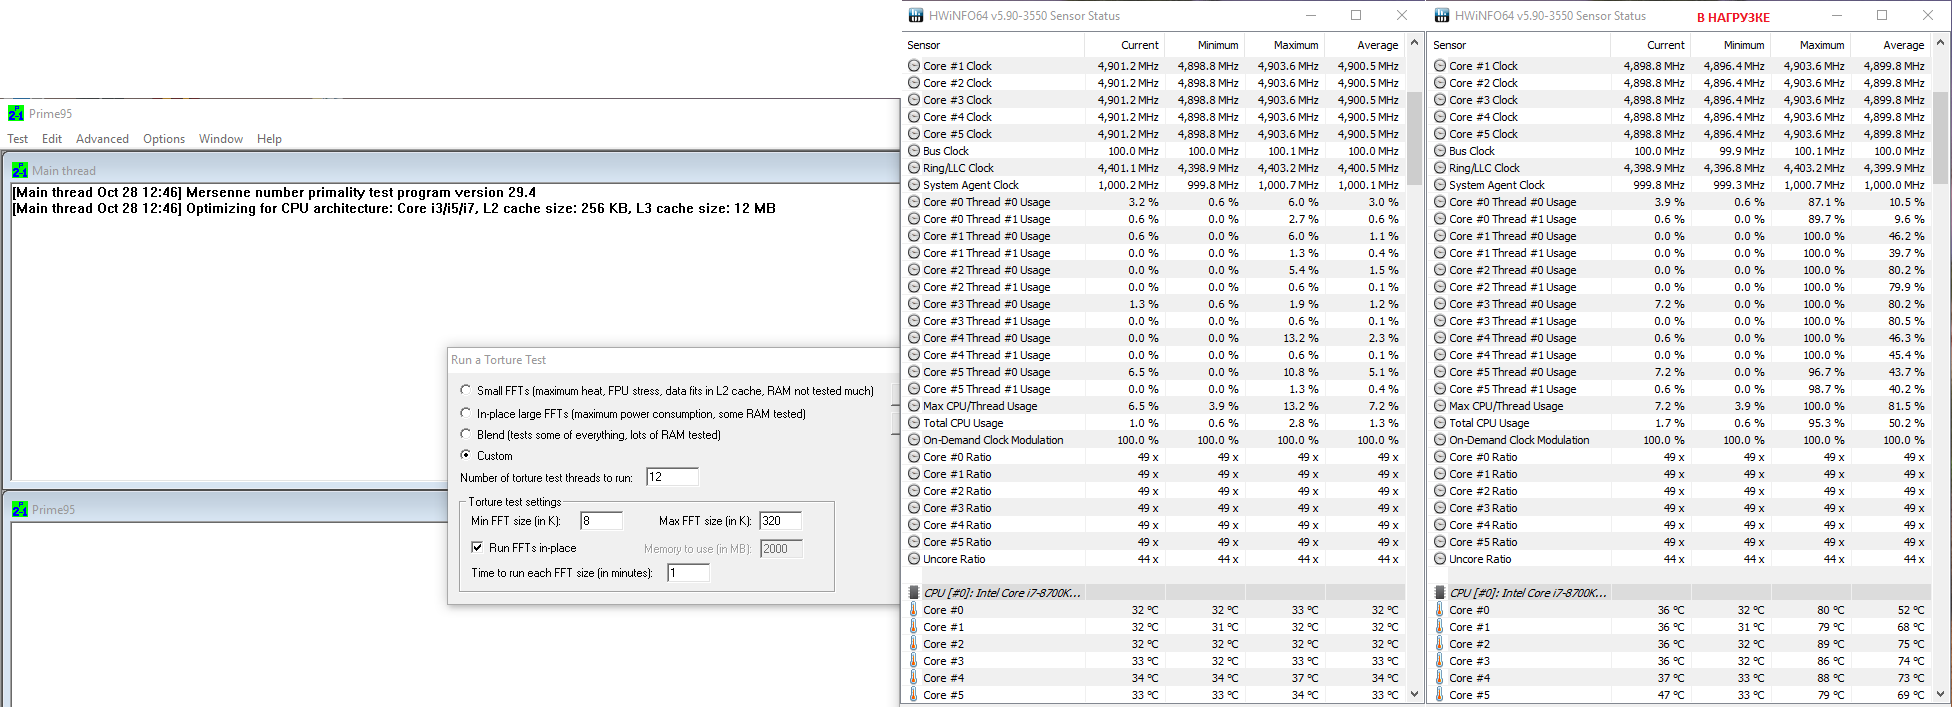The width and height of the screenshot is (1952, 707).
Task: Click the Maximum column header in right HWiNFO window
Action: pyautogui.click(x=1810, y=45)
